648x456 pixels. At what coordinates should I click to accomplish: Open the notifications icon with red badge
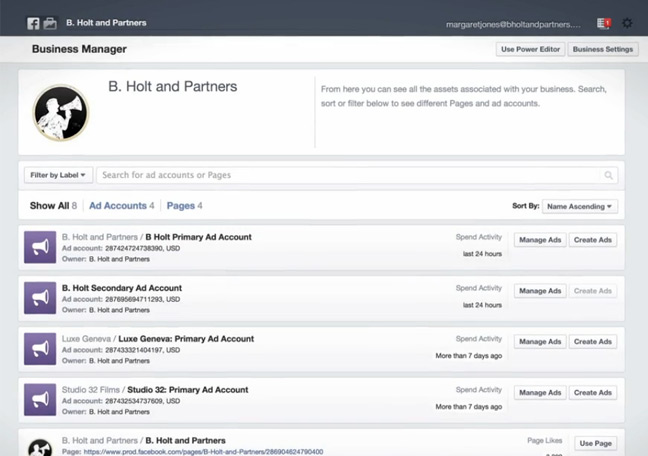click(x=604, y=23)
